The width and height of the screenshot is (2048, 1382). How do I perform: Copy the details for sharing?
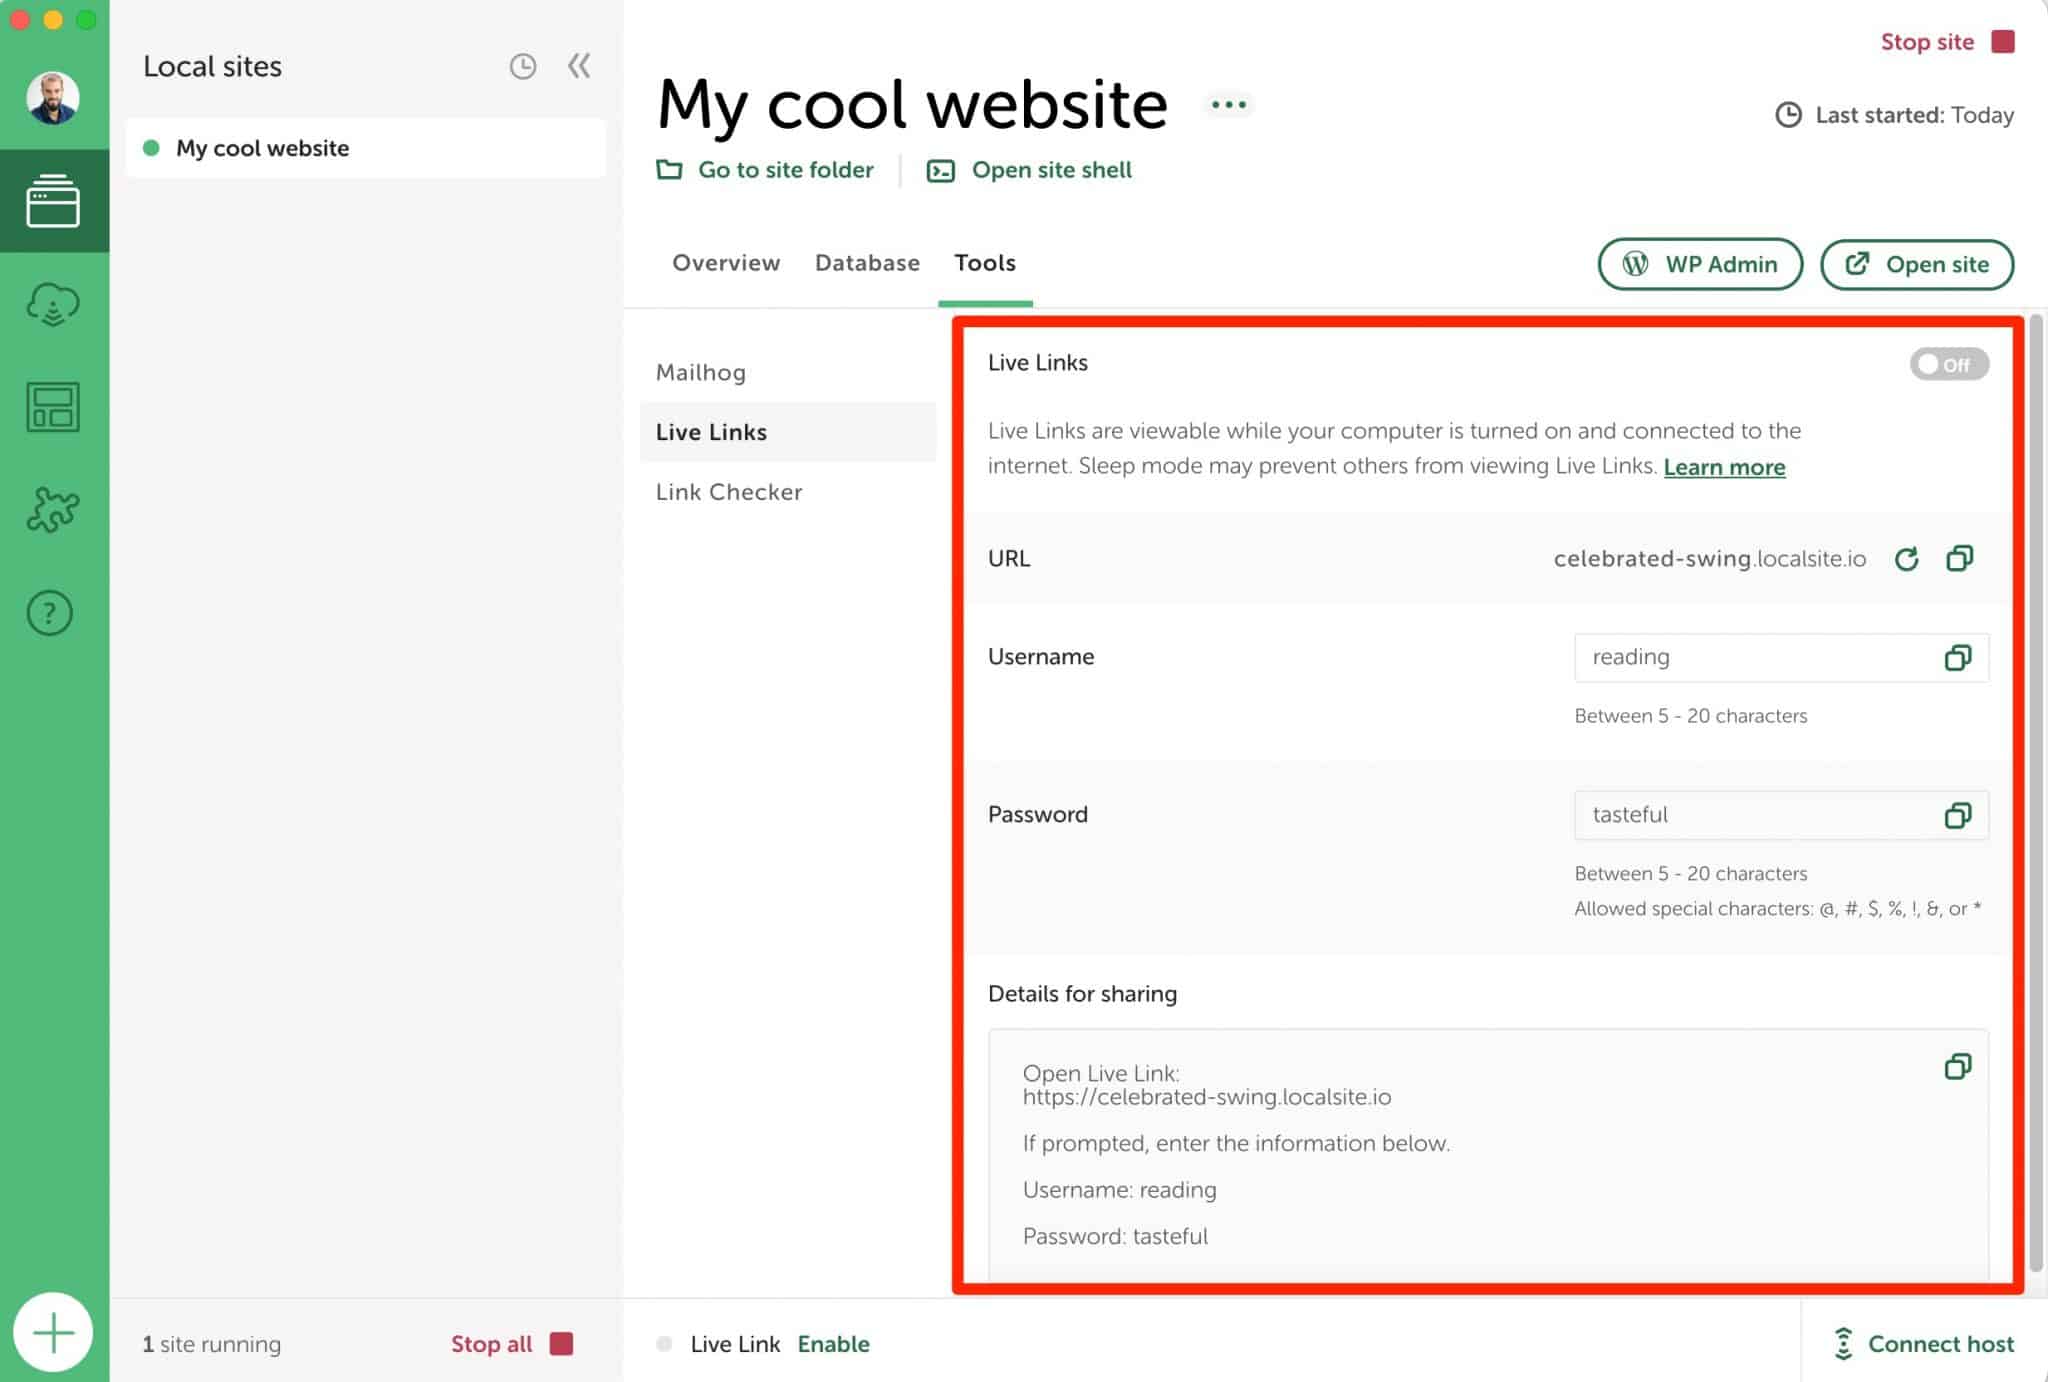(1957, 1067)
